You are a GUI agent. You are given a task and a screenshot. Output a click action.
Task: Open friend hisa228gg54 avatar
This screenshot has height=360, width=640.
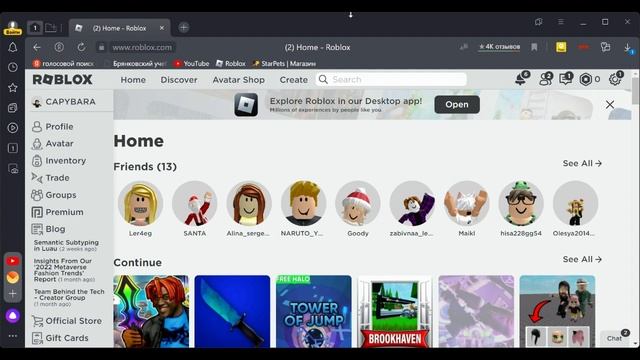point(521,203)
